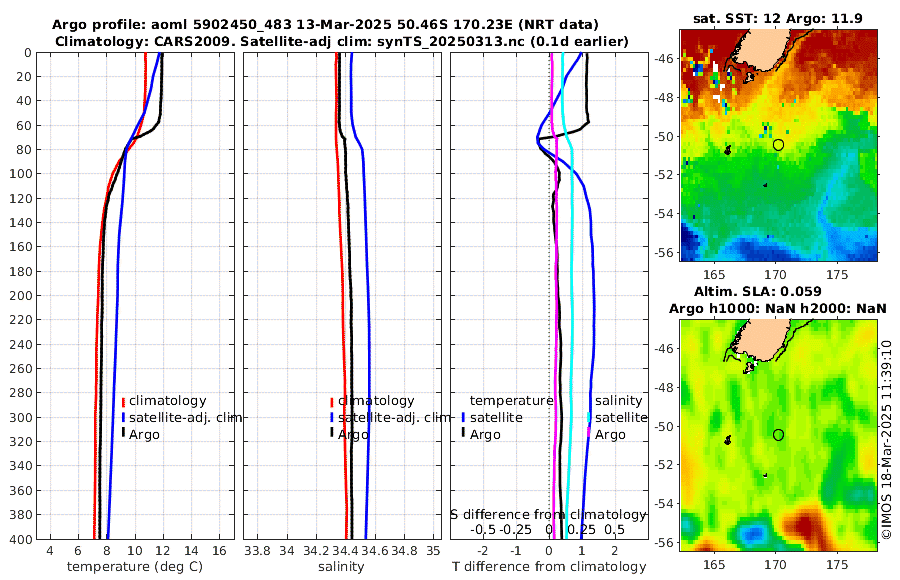Click the 'temperature' legend heading in difference plot
900x580 pixels.
click(x=511, y=400)
